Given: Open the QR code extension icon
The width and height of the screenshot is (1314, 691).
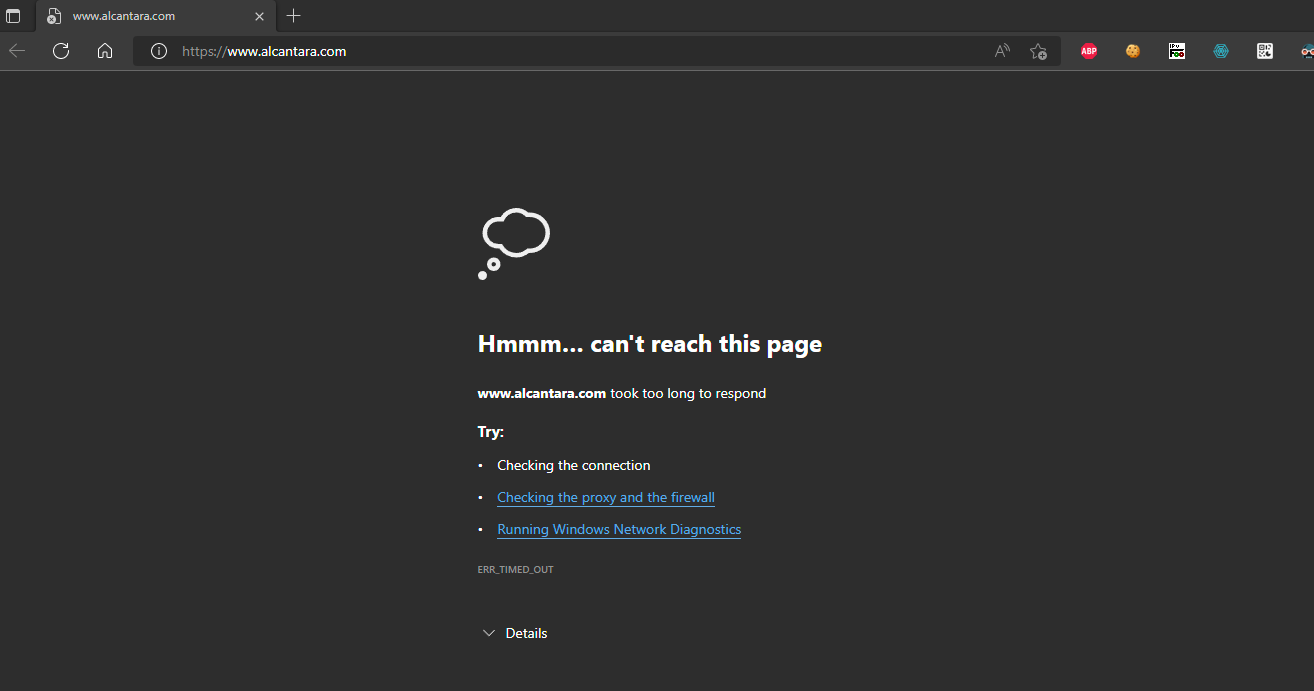Looking at the screenshot, I should coord(1265,51).
